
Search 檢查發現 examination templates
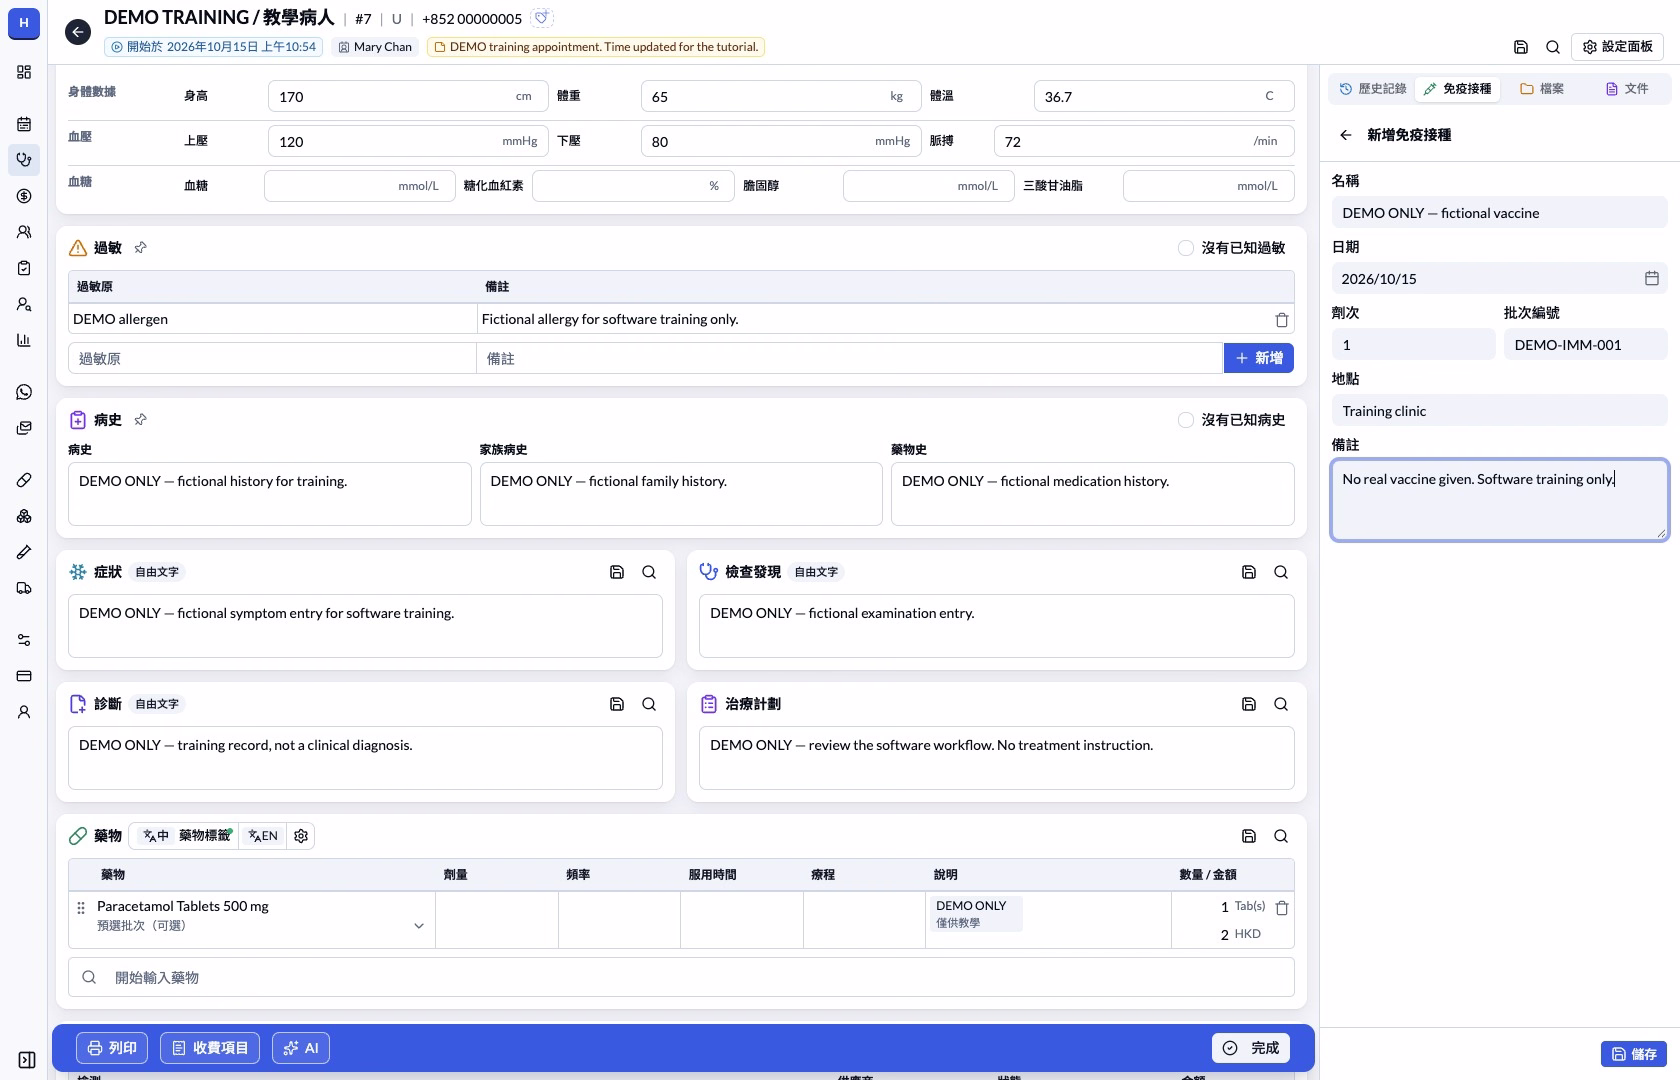click(x=1281, y=572)
